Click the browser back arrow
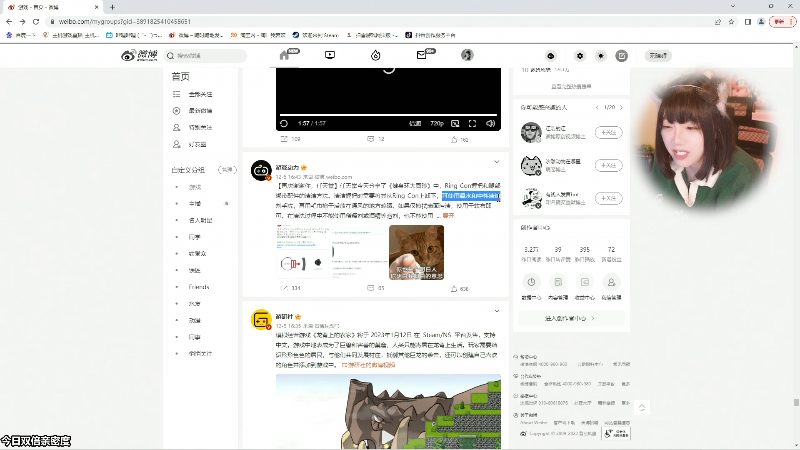800x450 pixels. pyautogui.click(x=9, y=21)
